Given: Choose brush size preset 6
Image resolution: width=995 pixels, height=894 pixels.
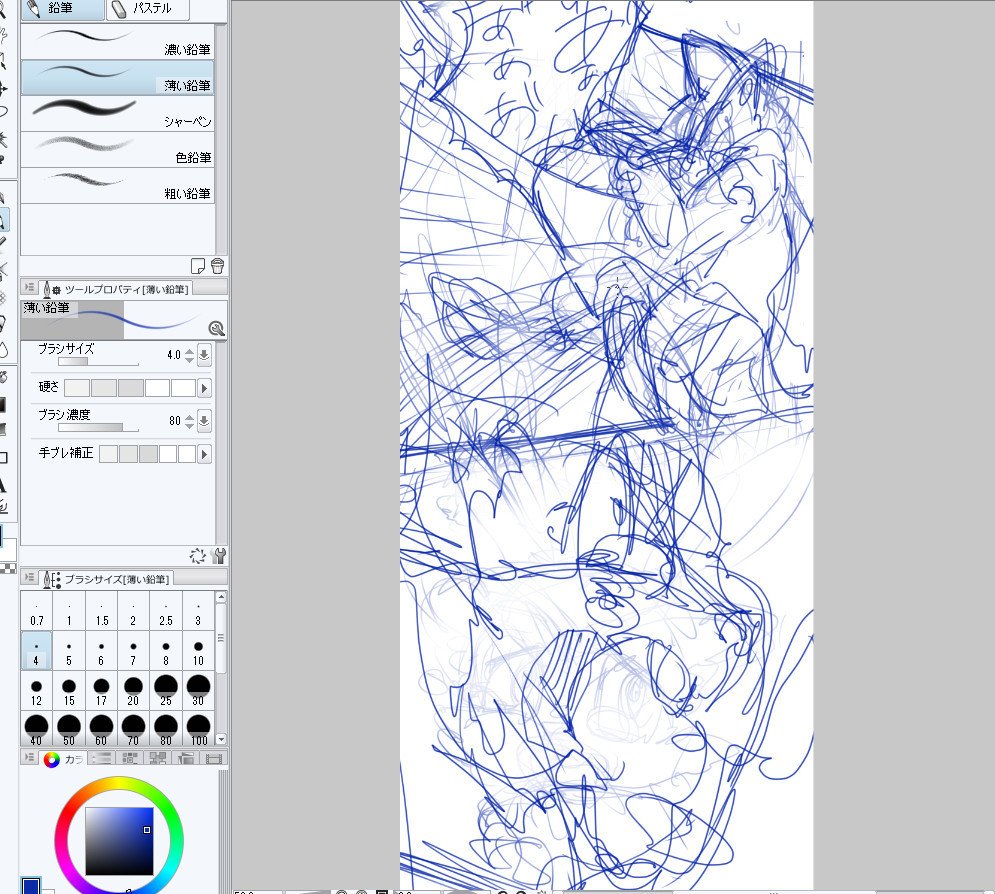Looking at the screenshot, I should [102, 652].
